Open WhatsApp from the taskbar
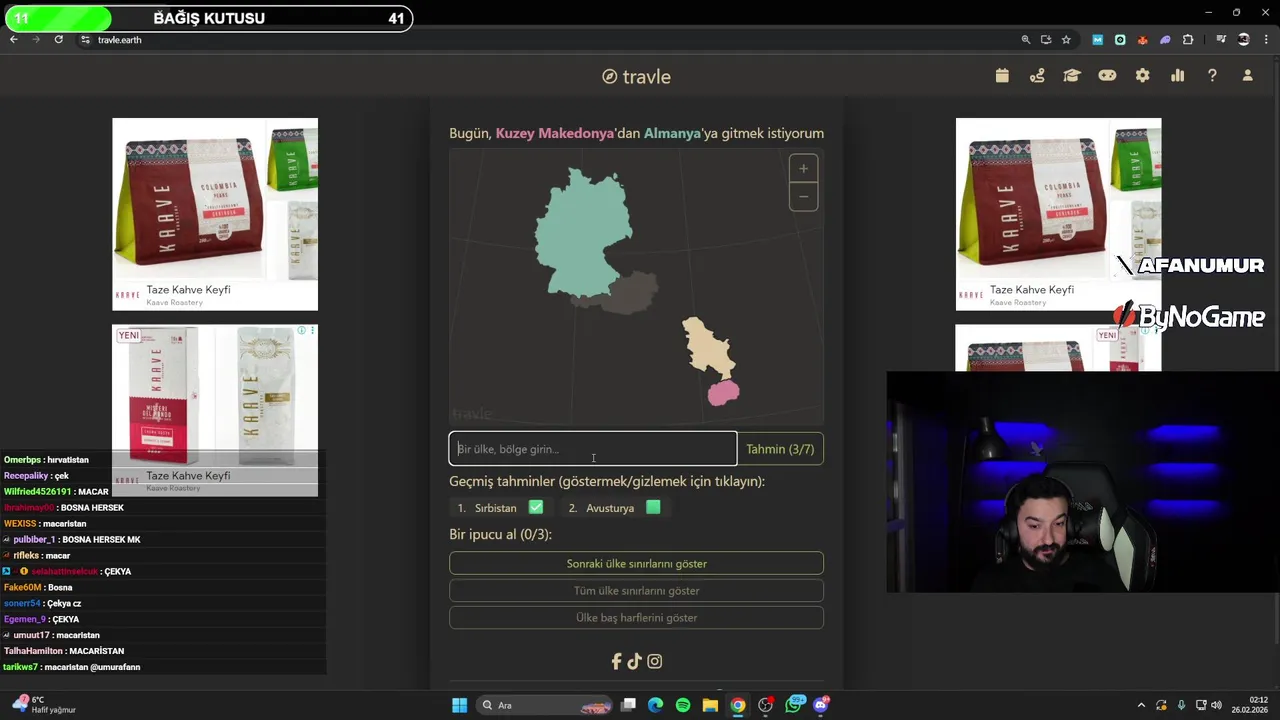The width and height of the screenshot is (1280, 720). [794, 705]
